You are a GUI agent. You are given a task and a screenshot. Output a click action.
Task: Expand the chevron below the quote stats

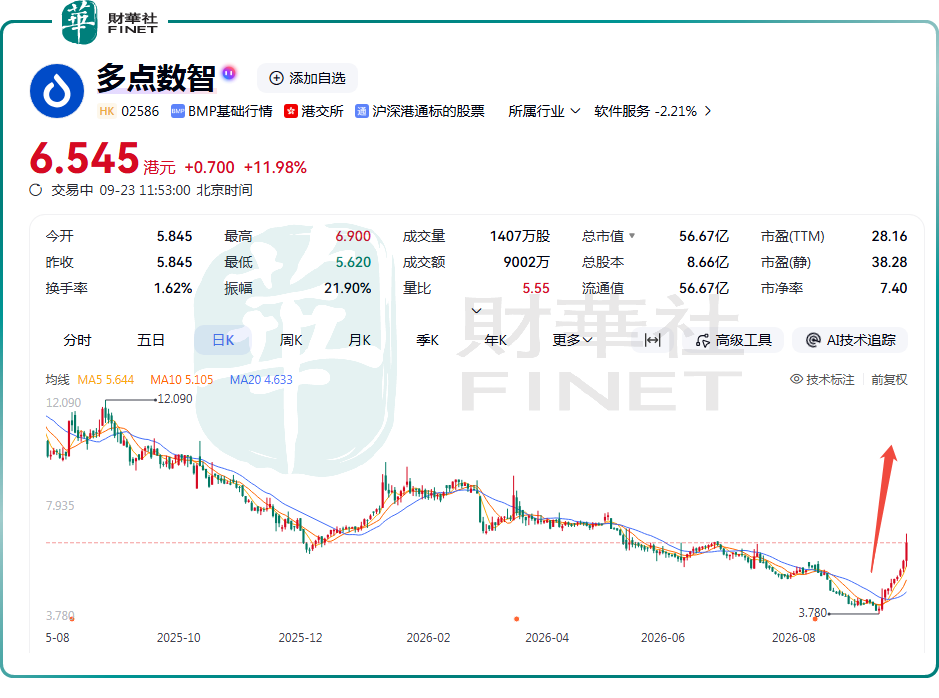[x=477, y=310]
